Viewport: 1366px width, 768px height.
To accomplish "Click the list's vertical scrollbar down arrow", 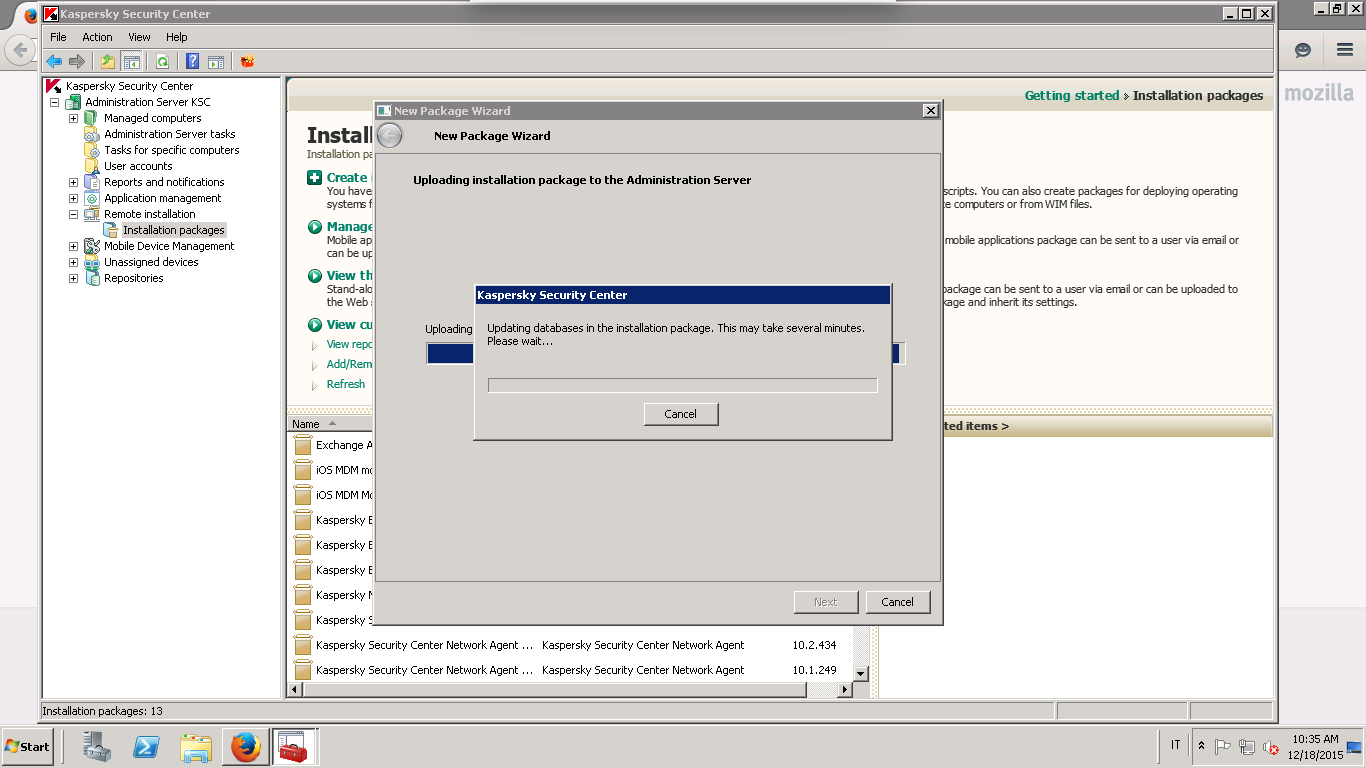I will coord(861,674).
